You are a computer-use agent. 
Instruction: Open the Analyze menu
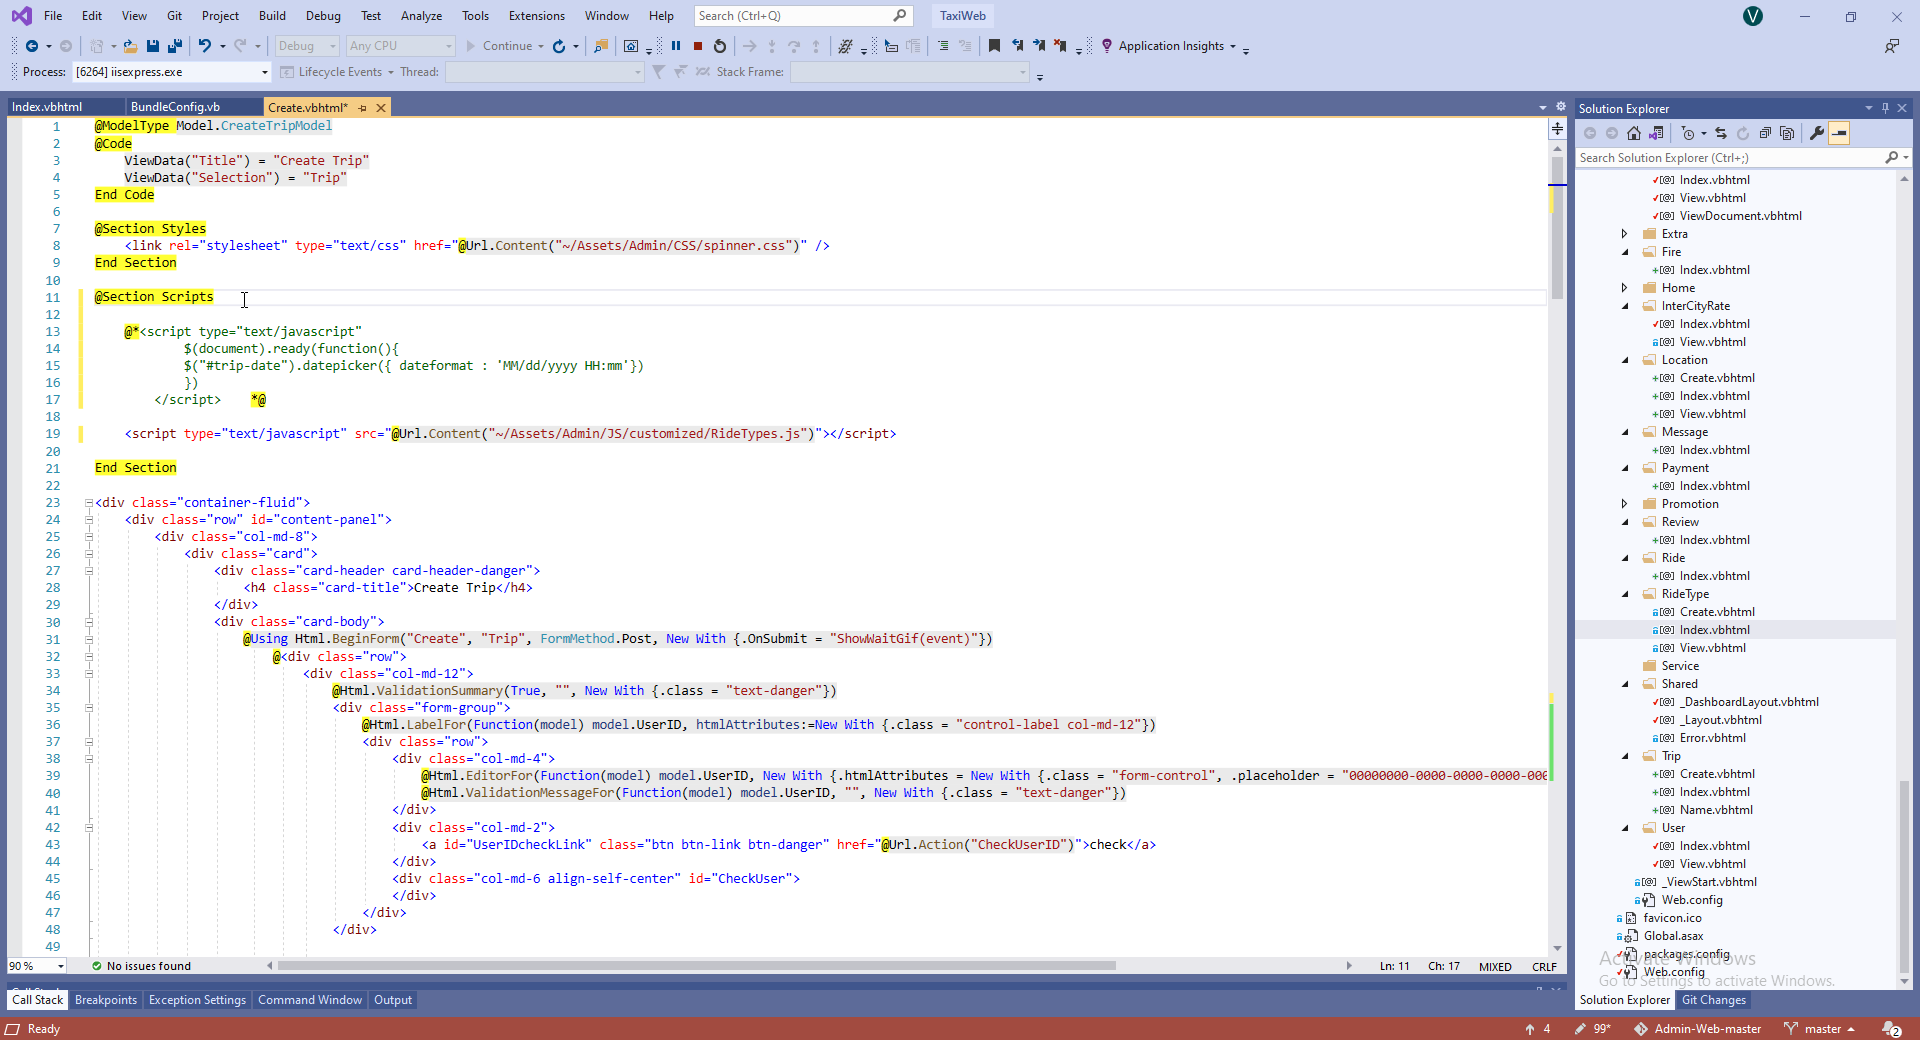pyautogui.click(x=421, y=16)
